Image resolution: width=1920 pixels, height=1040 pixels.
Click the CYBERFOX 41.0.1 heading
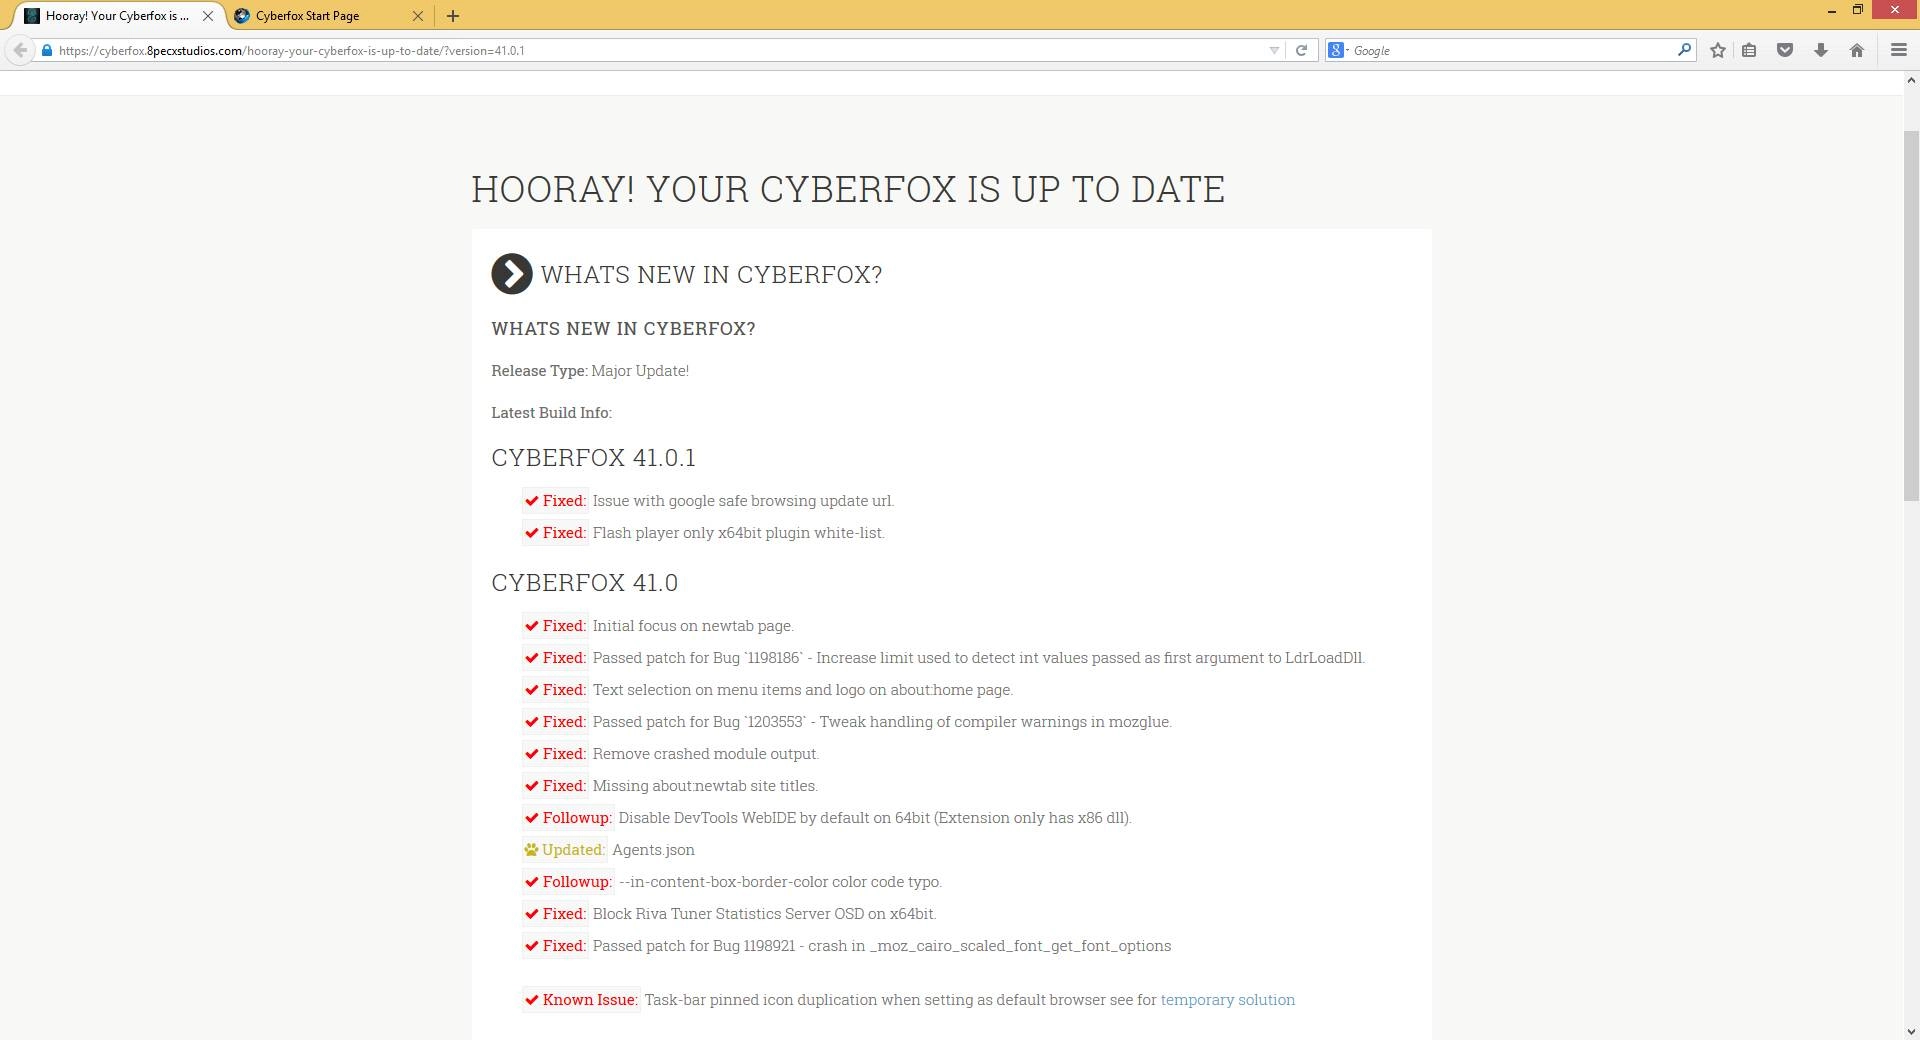(593, 458)
